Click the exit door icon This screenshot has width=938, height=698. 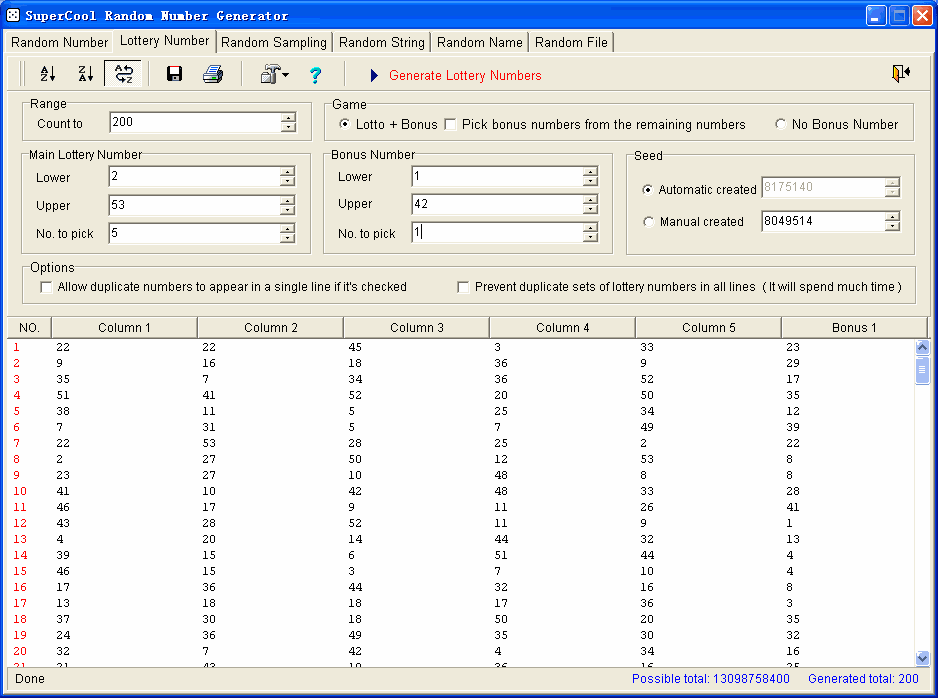901,74
